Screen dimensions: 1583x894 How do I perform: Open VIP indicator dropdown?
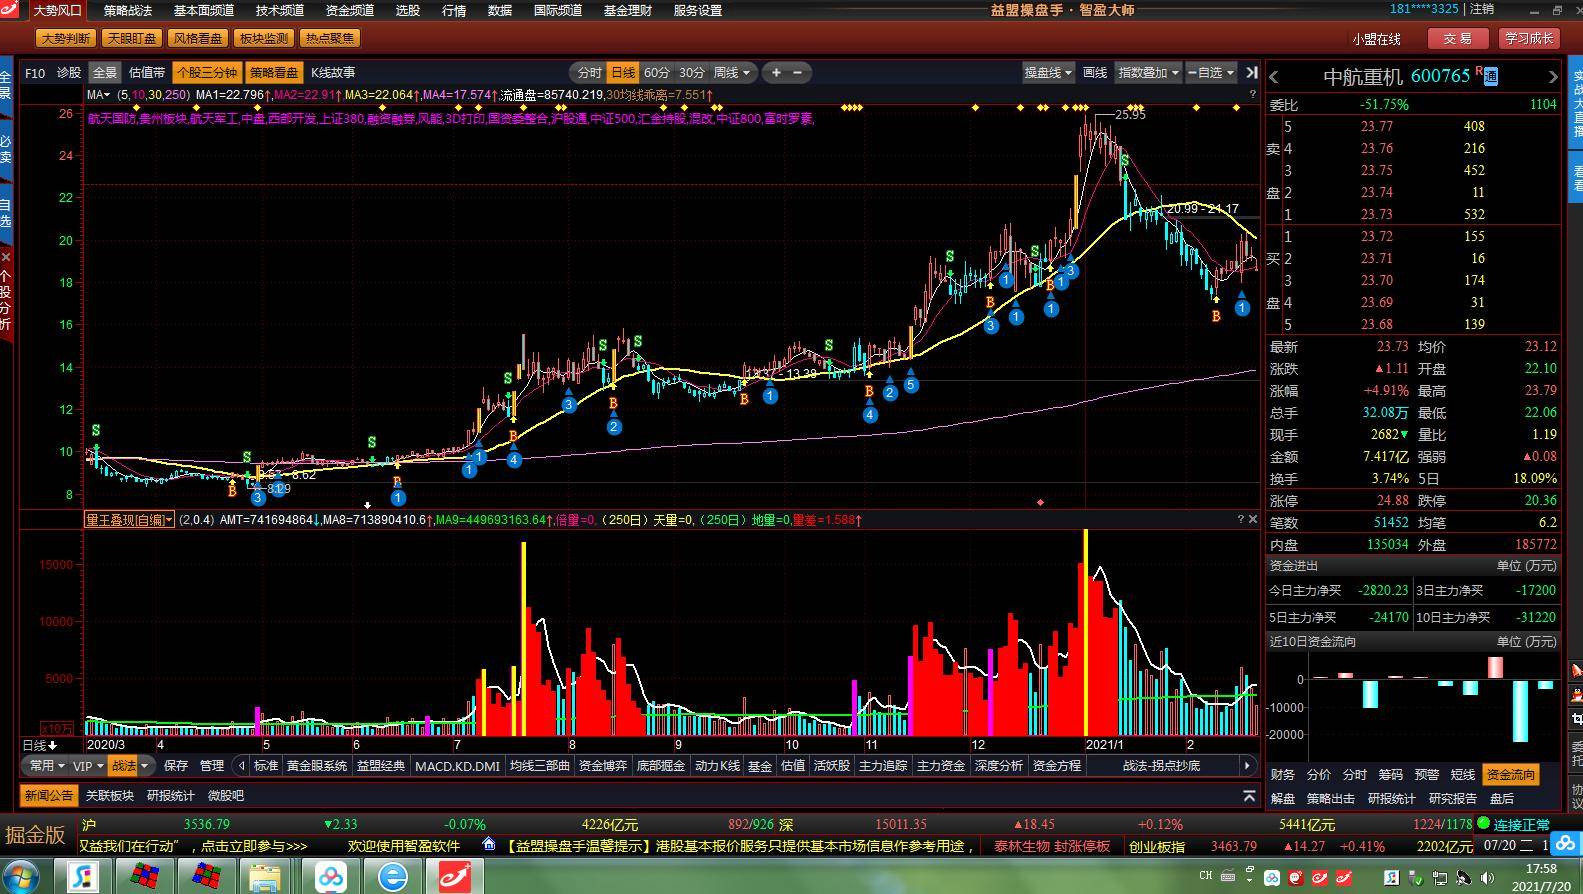coord(88,765)
